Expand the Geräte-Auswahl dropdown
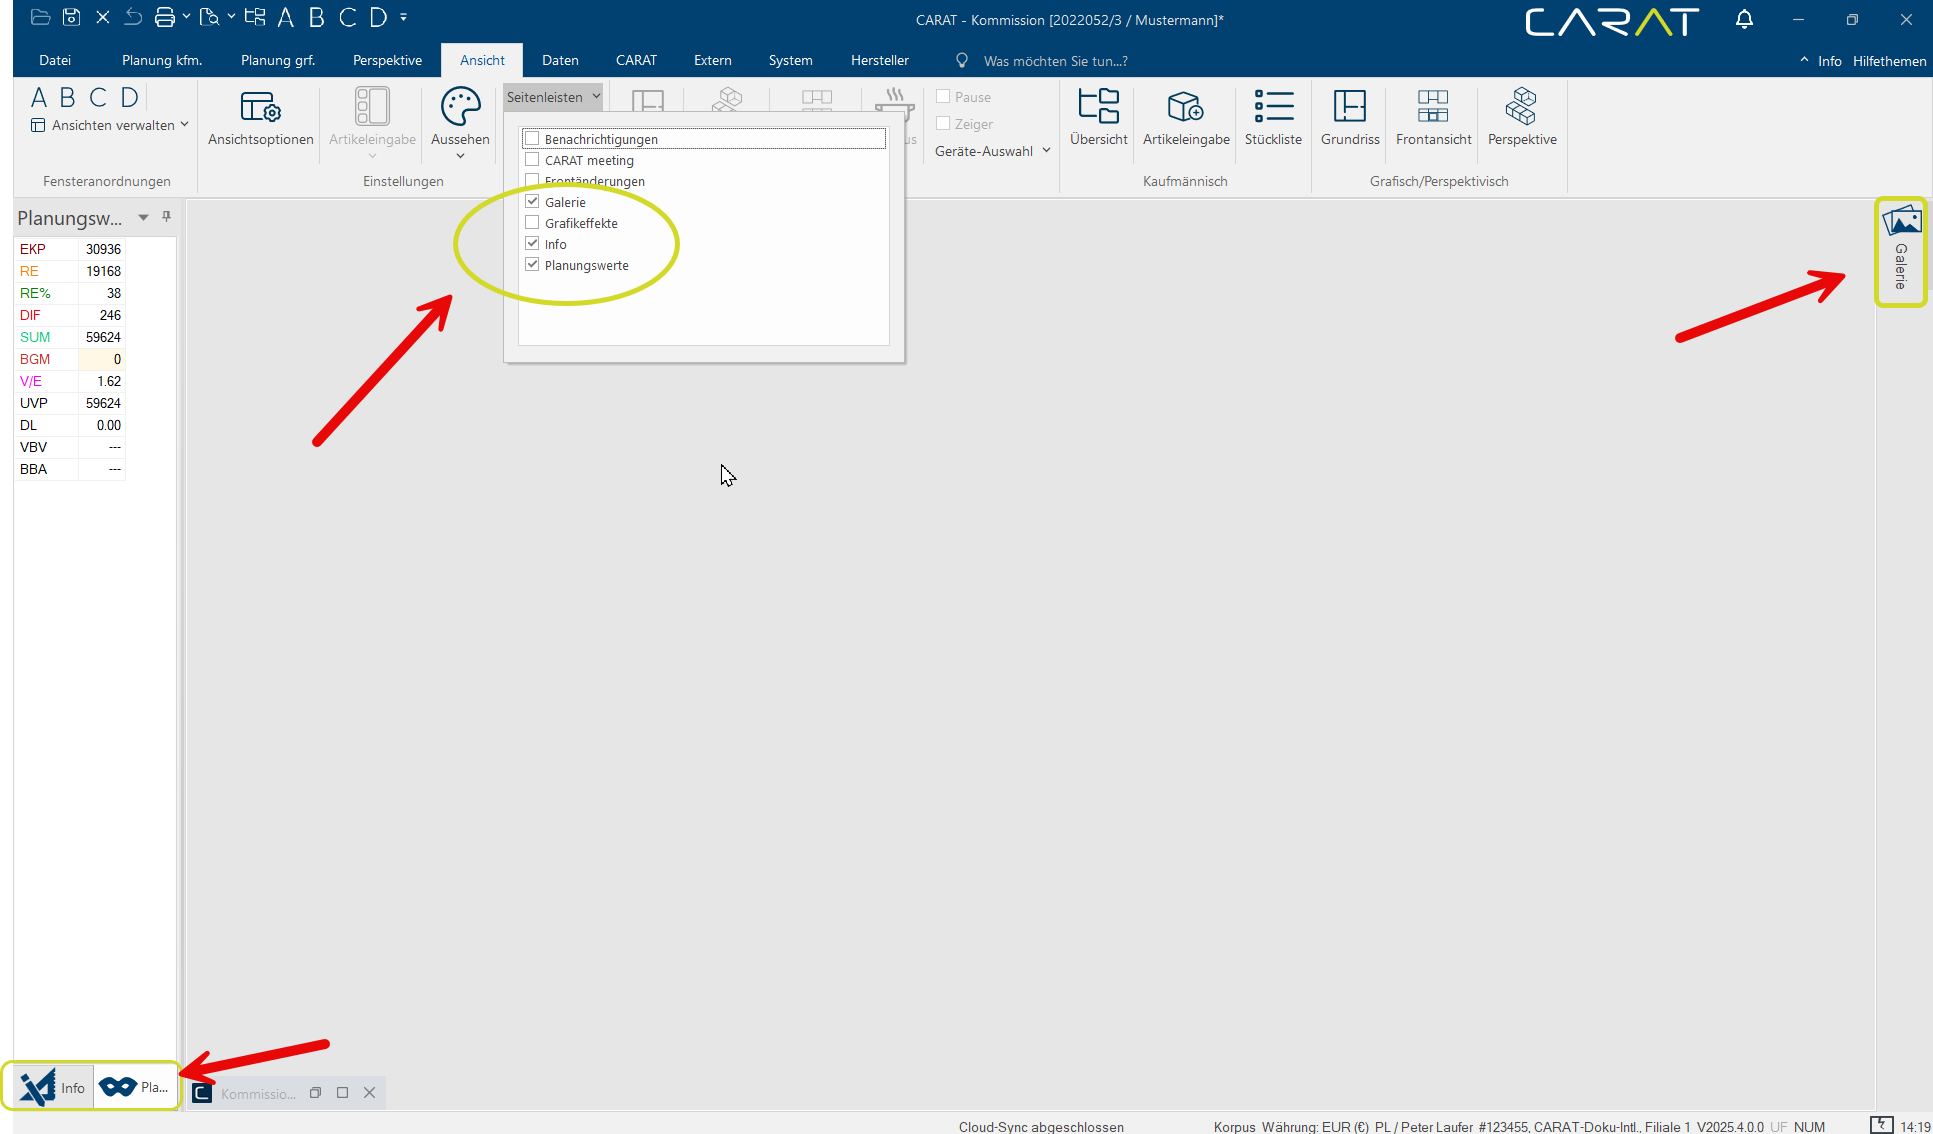The height and width of the screenshot is (1134, 1933). (992, 151)
